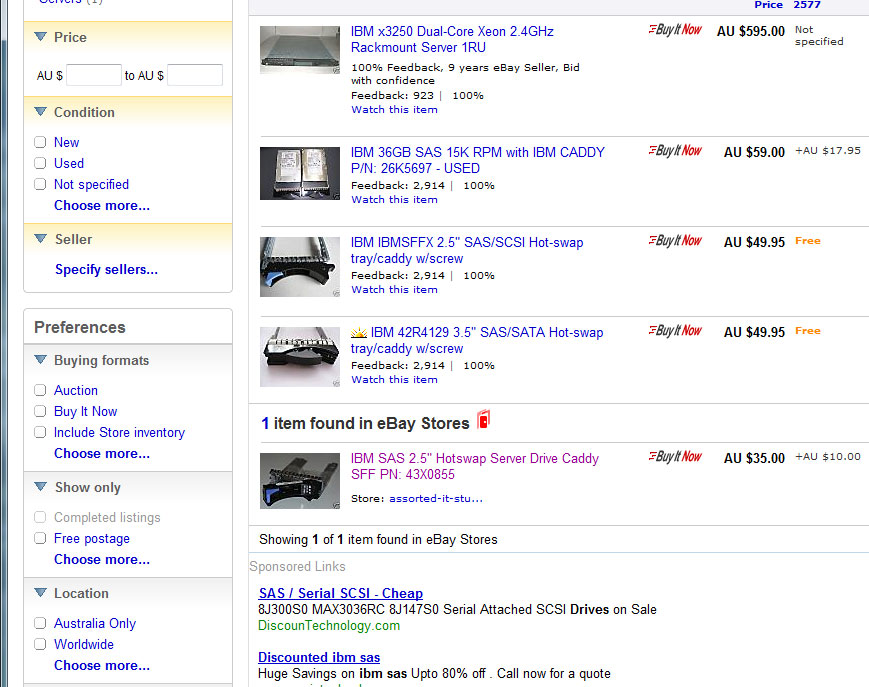Collapse the Condition filter section
This screenshot has width=869, height=687.
40,111
